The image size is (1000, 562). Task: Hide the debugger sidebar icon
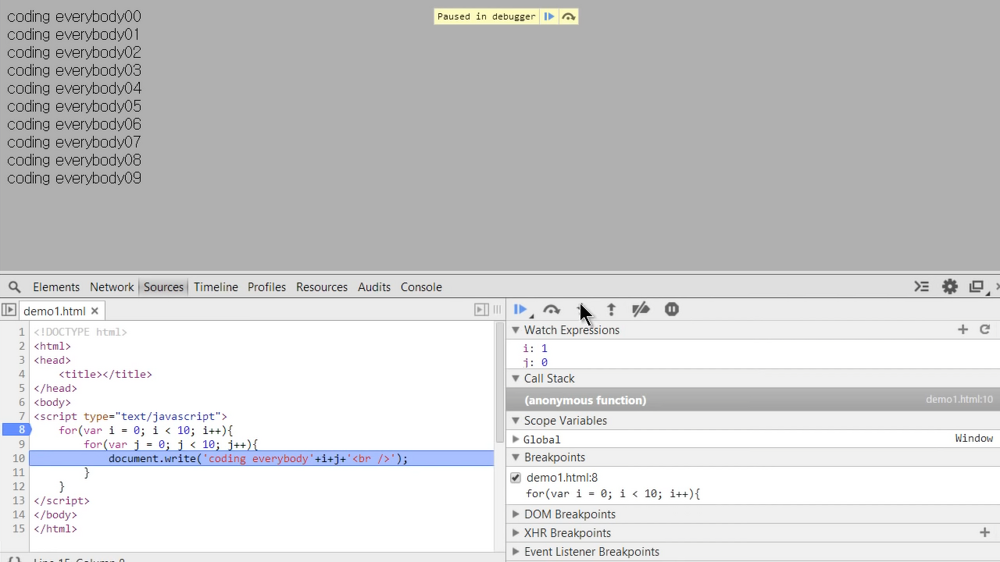pyautogui.click(x=482, y=309)
